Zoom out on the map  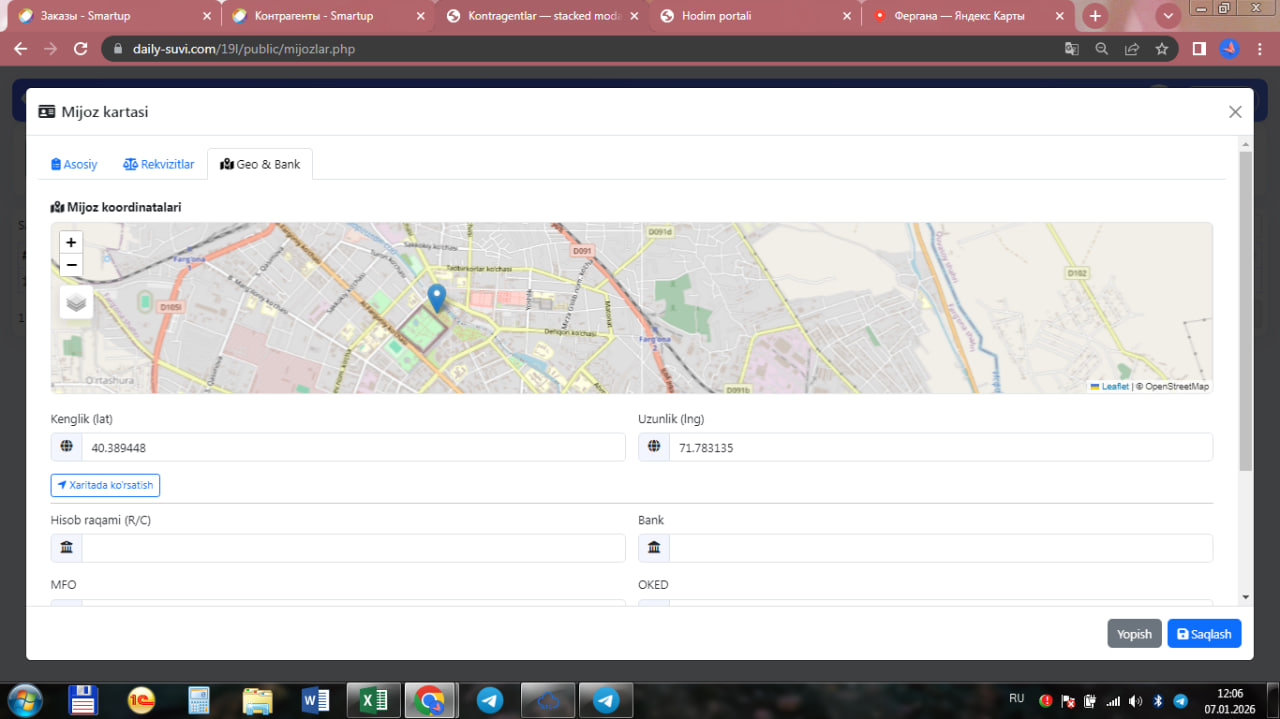pyautogui.click(x=71, y=265)
